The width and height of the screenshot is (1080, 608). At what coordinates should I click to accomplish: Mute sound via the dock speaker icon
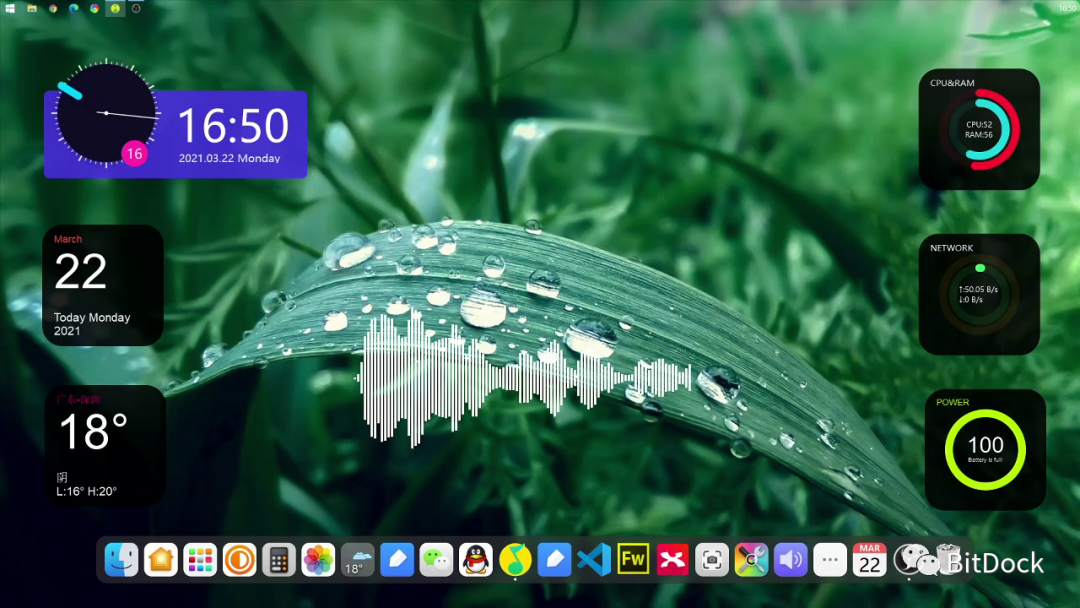(x=791, y=560)
